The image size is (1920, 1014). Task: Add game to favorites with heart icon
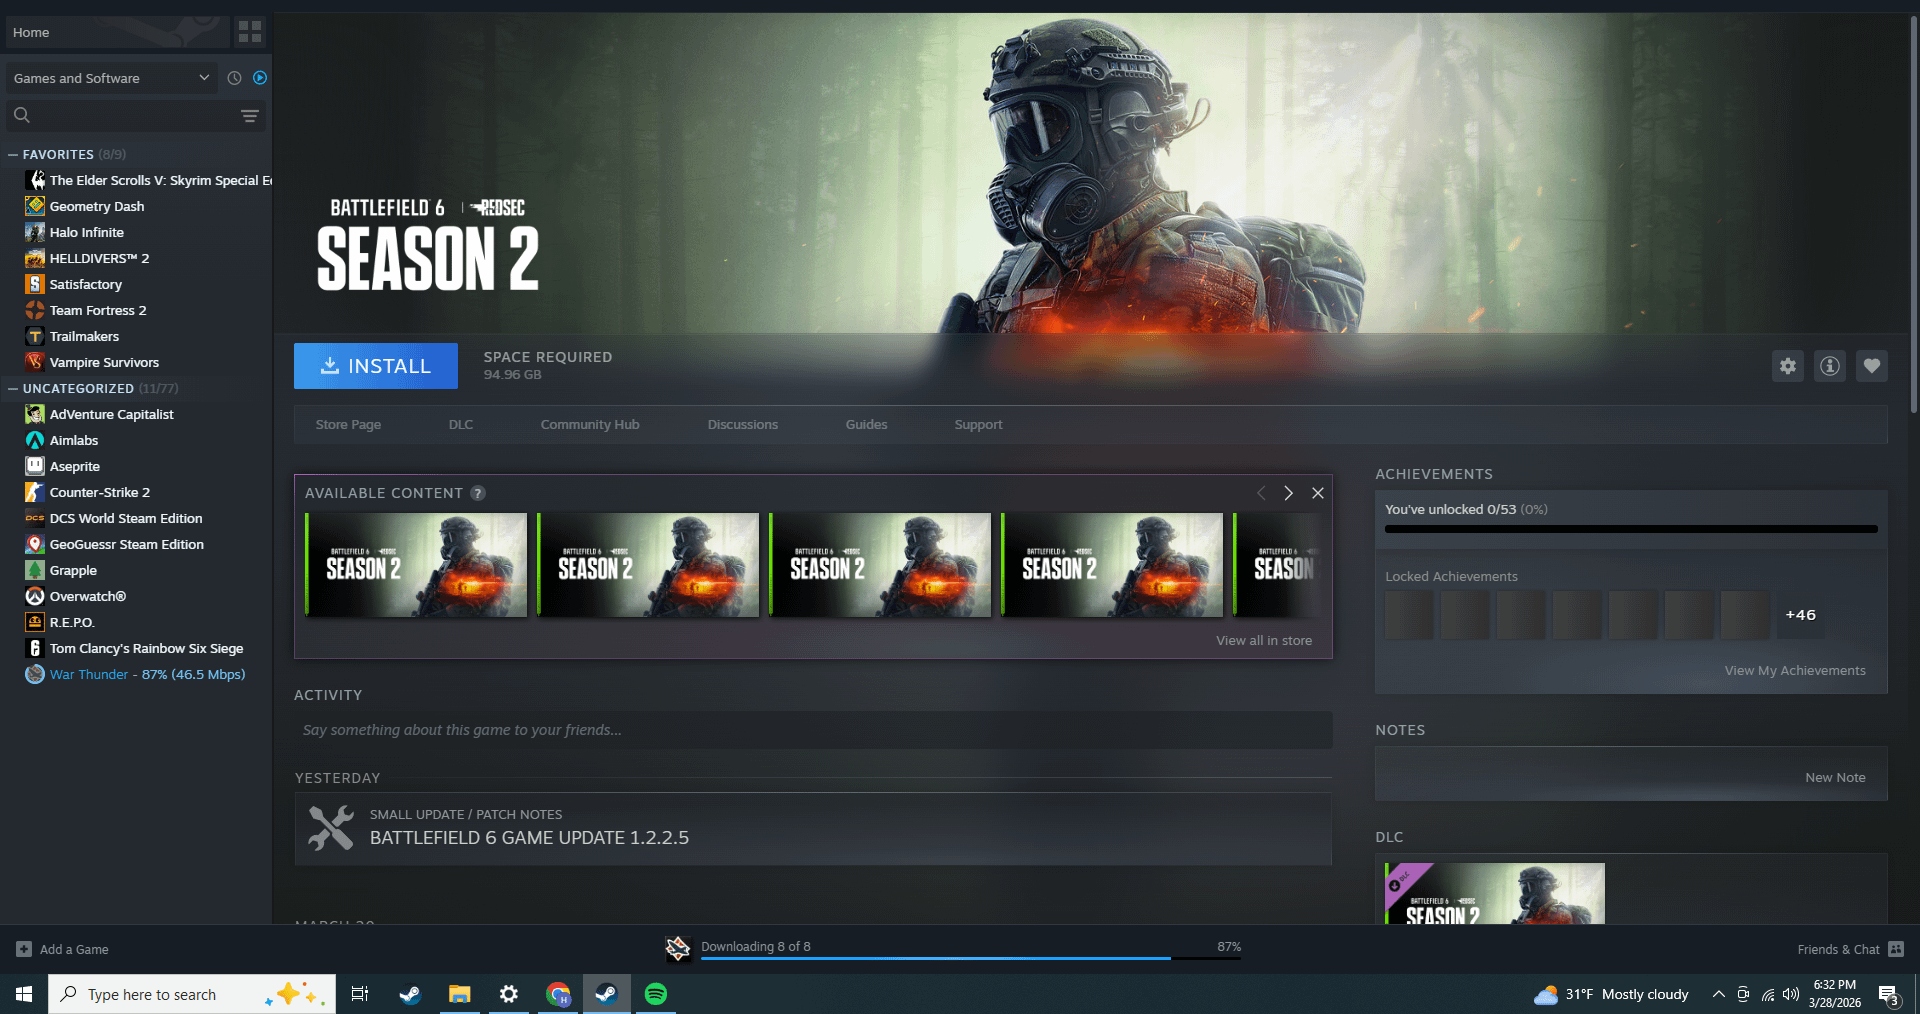point(1871,366)
